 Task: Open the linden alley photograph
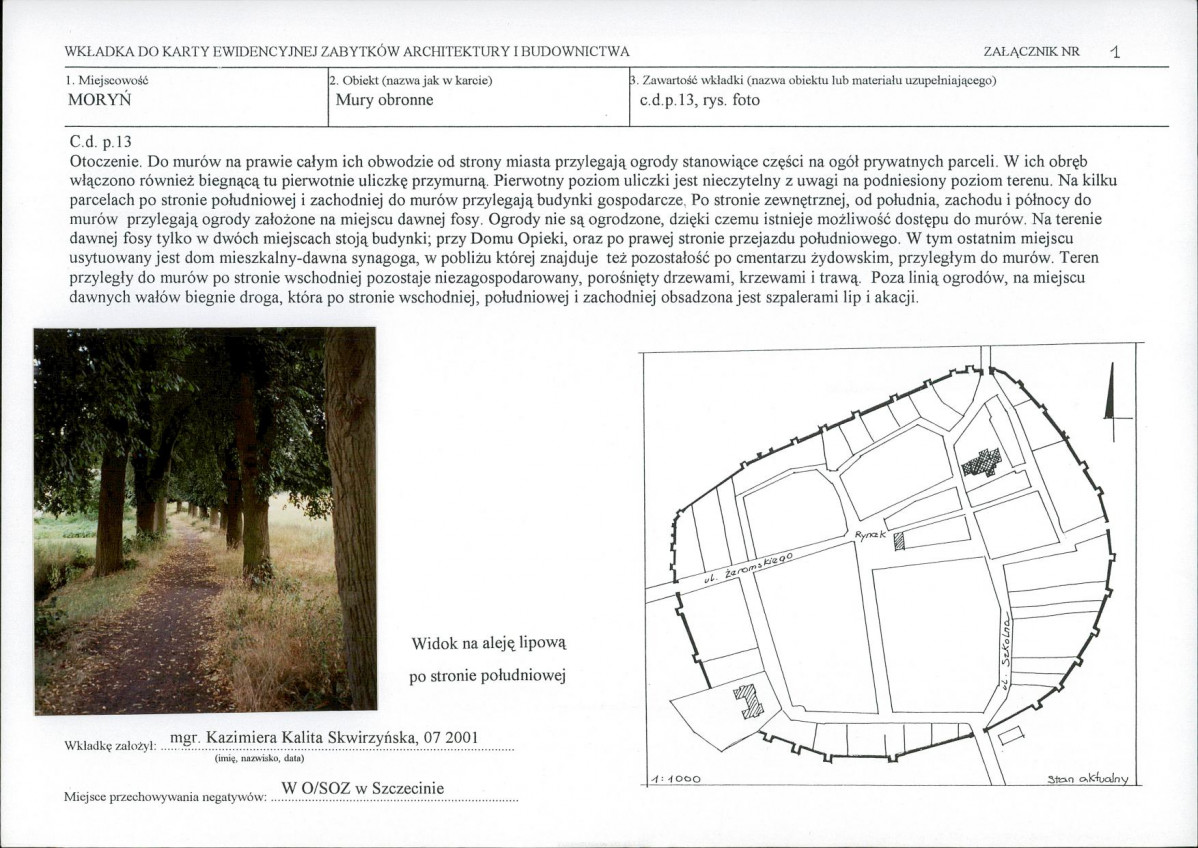(x=205, y=520)
